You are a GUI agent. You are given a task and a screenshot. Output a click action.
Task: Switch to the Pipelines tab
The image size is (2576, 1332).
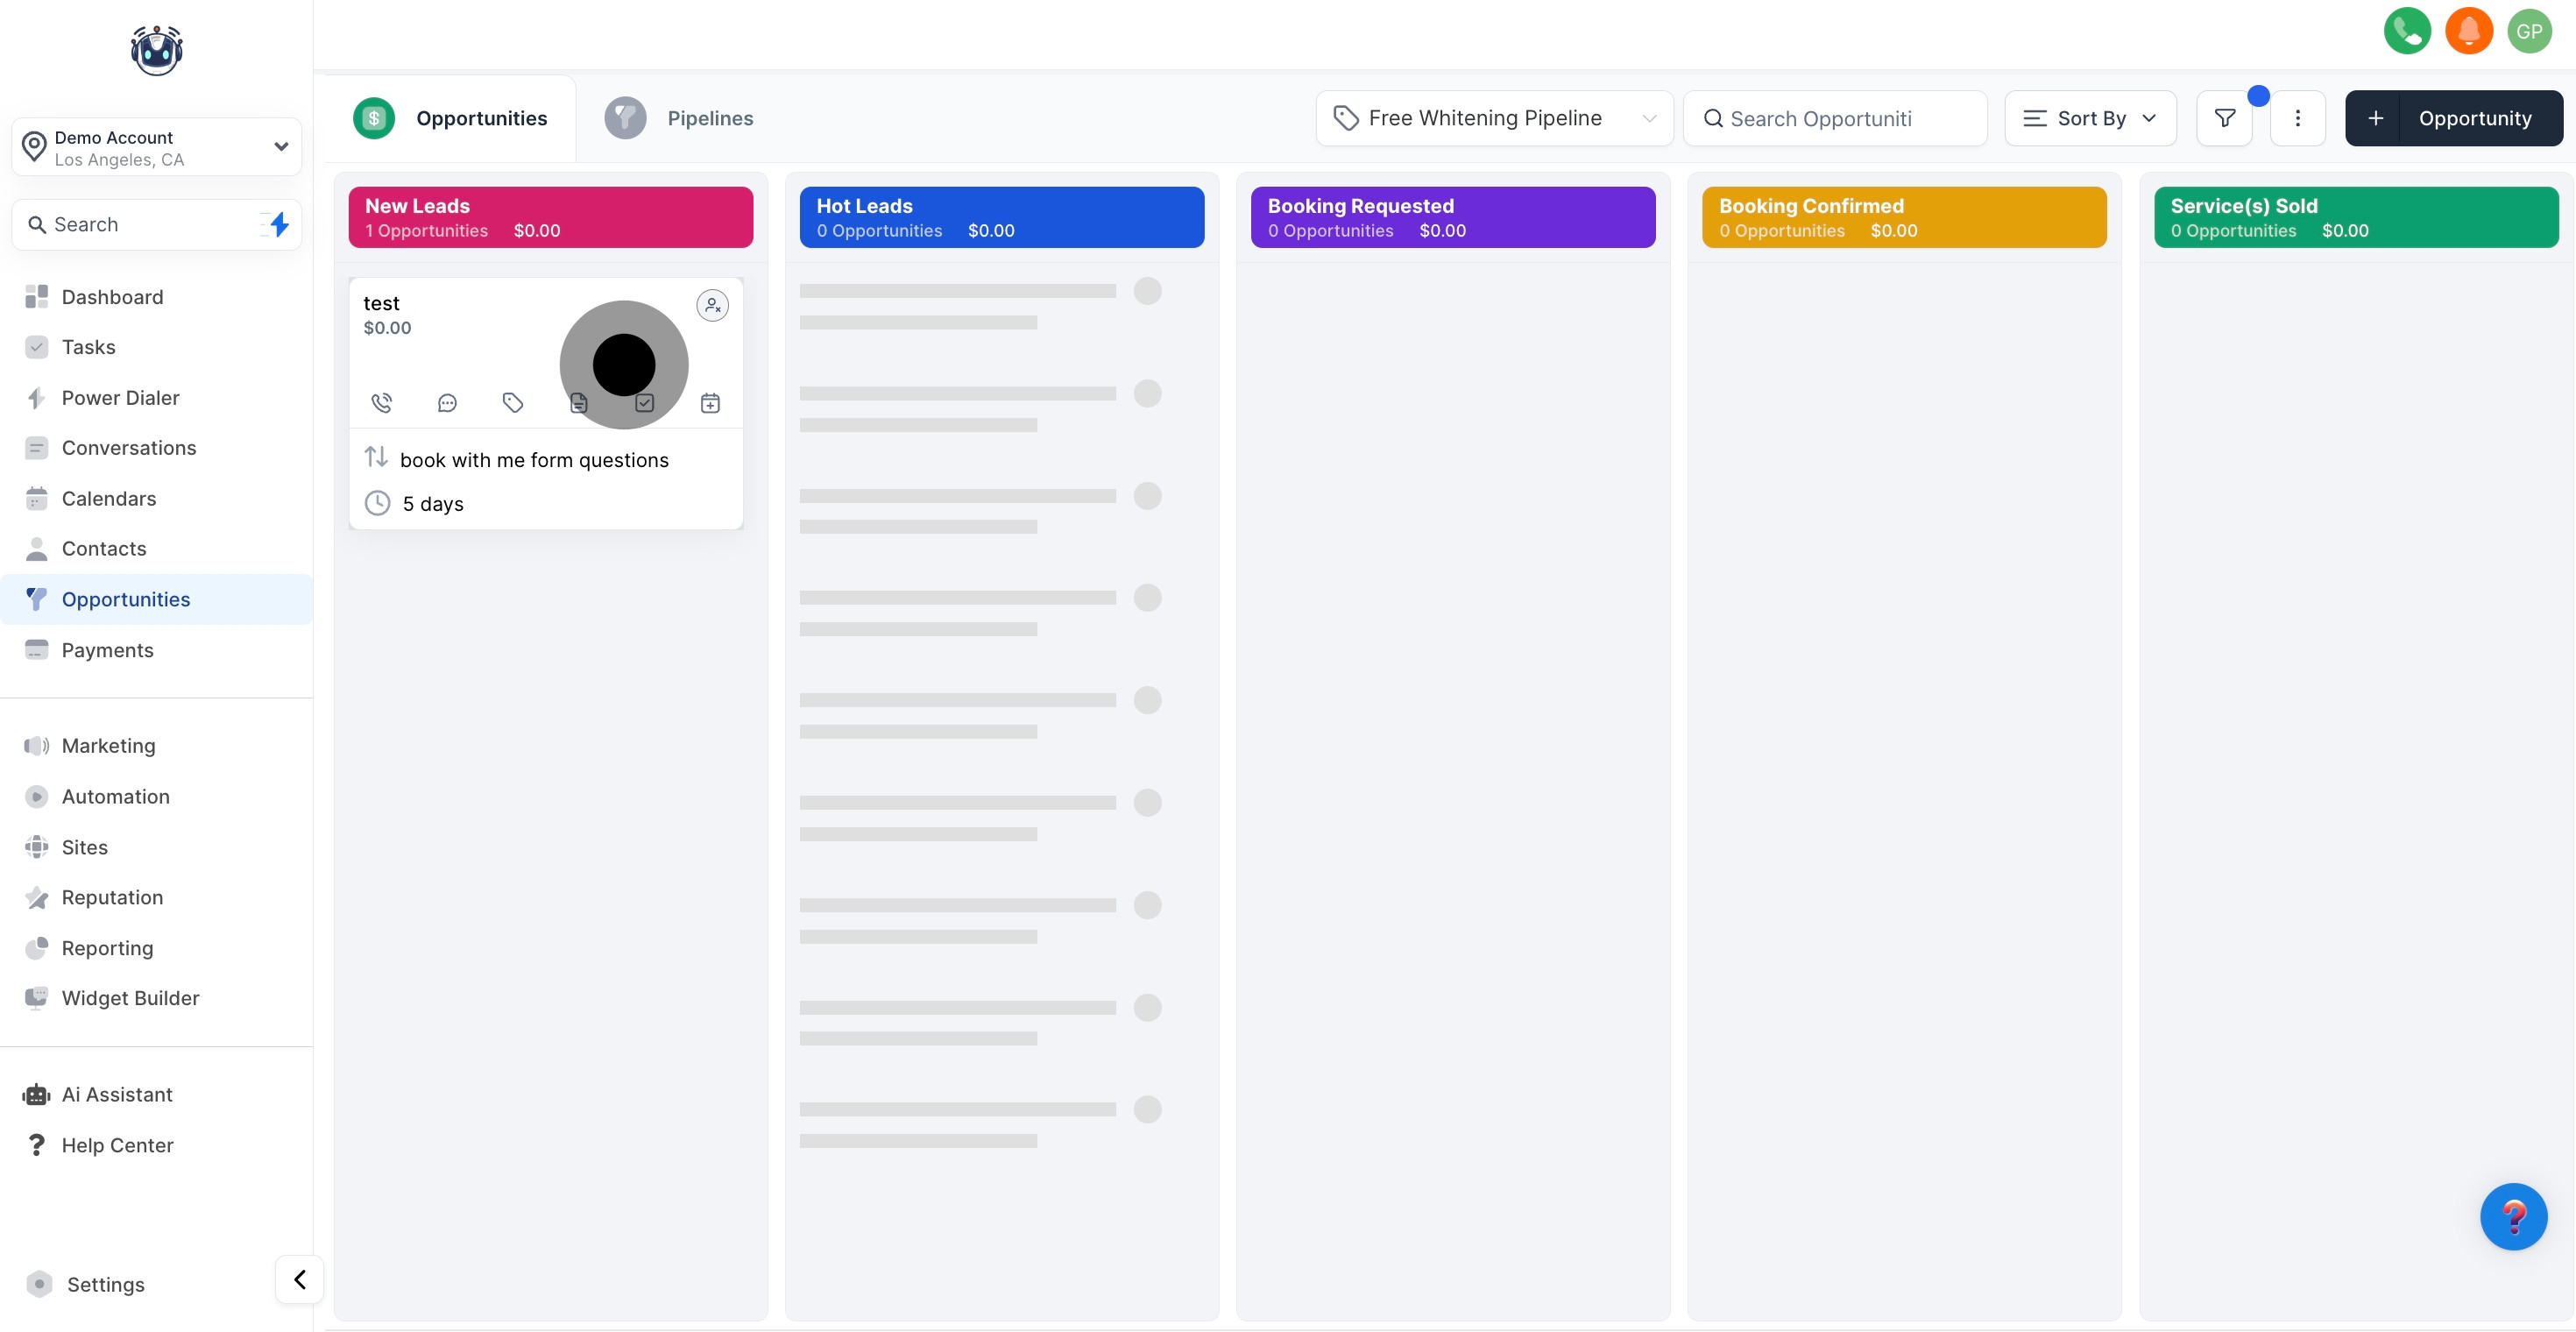coord(709,118)
